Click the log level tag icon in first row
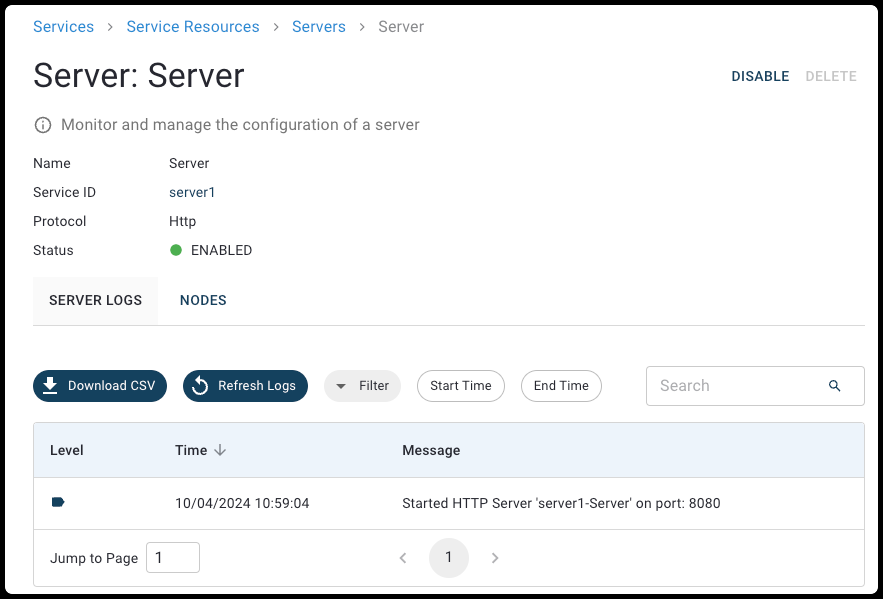The image size is (883, 599). click(x=58, y=502)
